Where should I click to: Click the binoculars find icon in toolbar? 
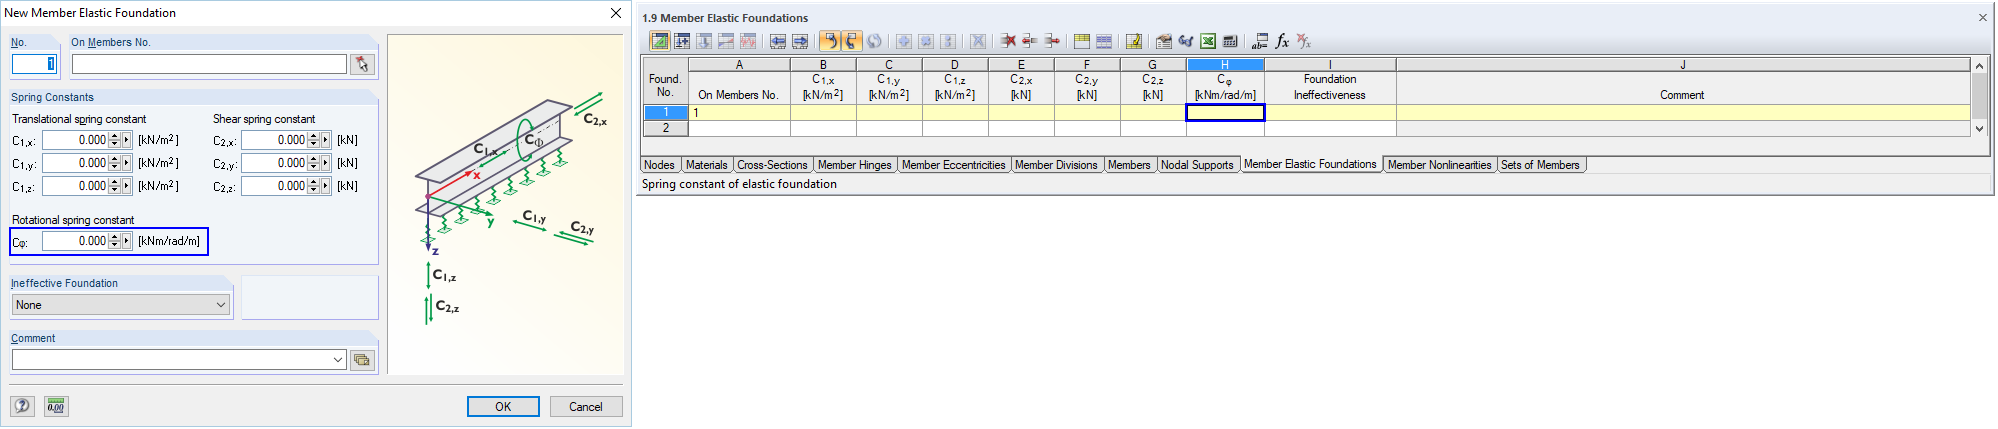(1186, 41)
